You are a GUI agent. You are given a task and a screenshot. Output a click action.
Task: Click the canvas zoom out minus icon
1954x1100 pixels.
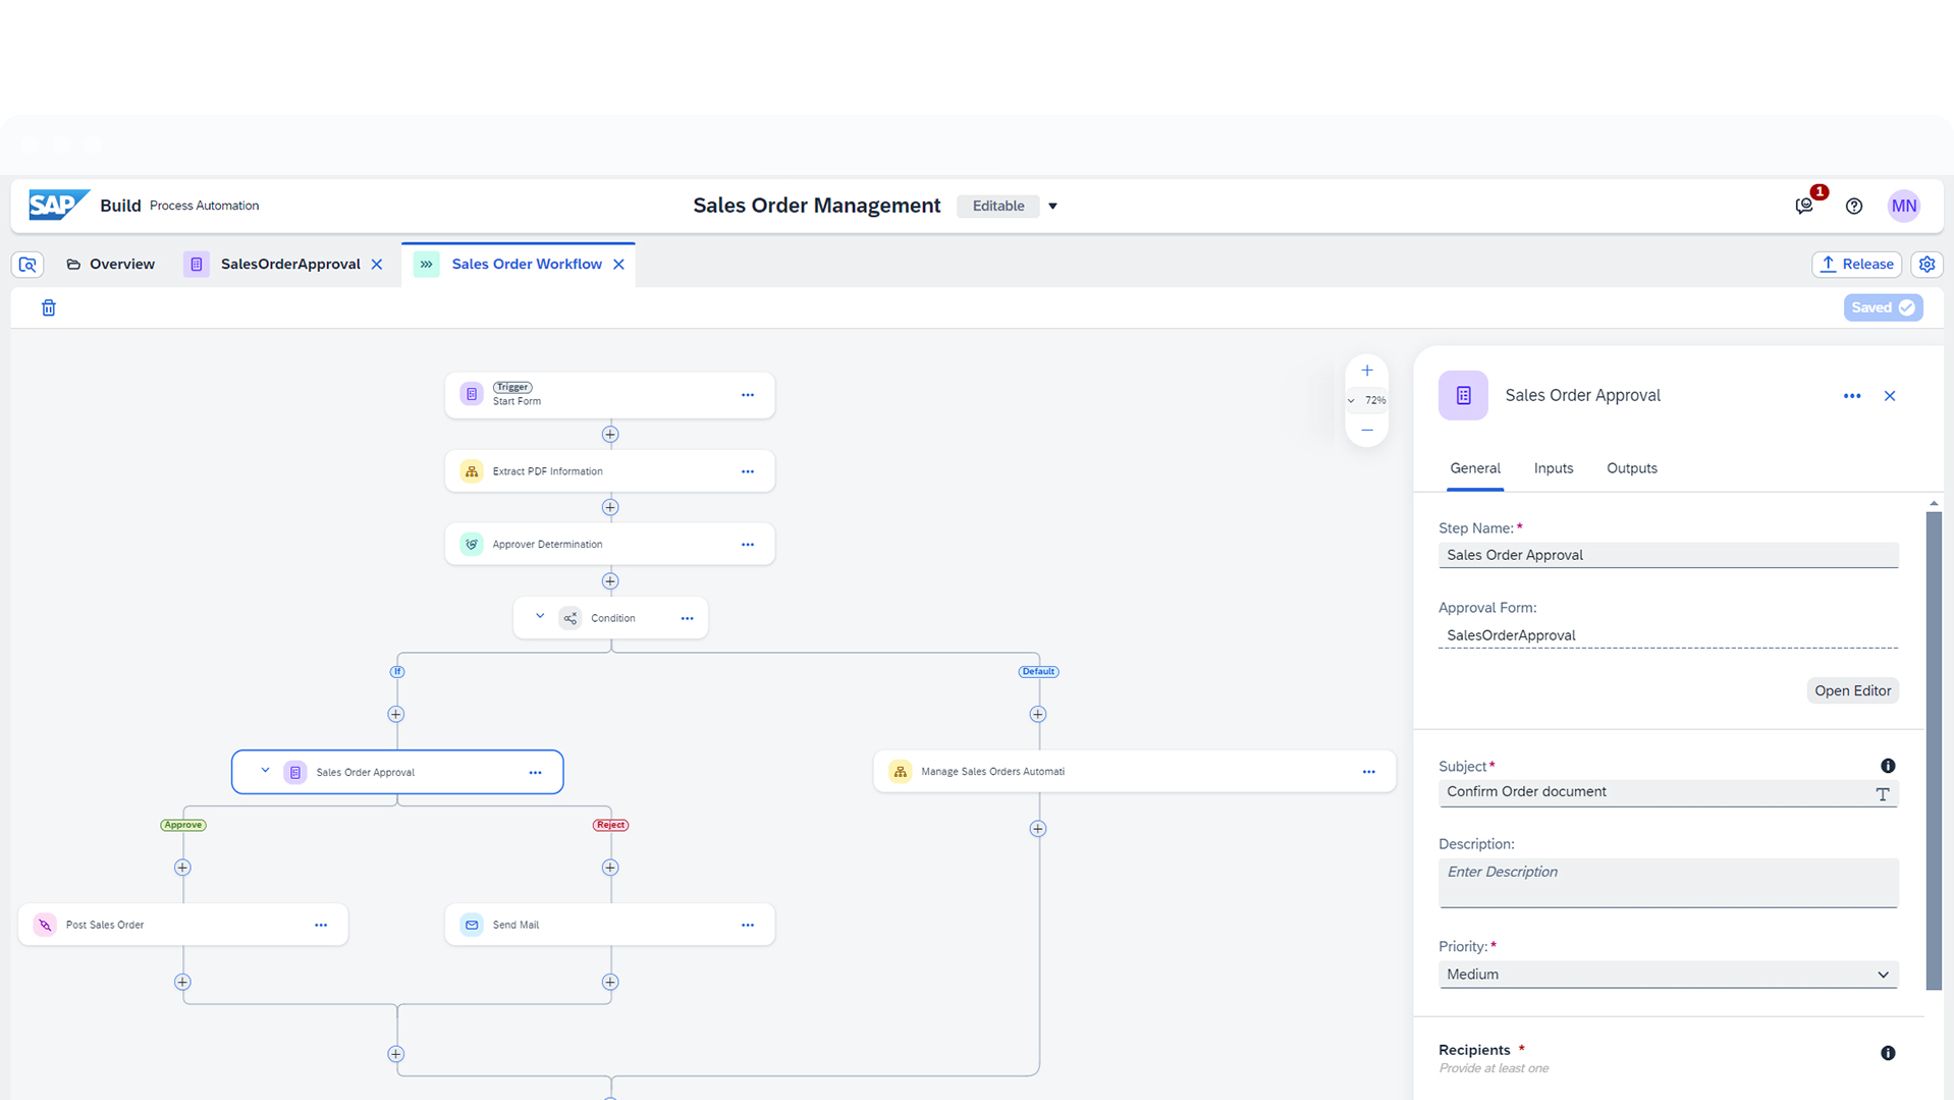pos(1367,430)
